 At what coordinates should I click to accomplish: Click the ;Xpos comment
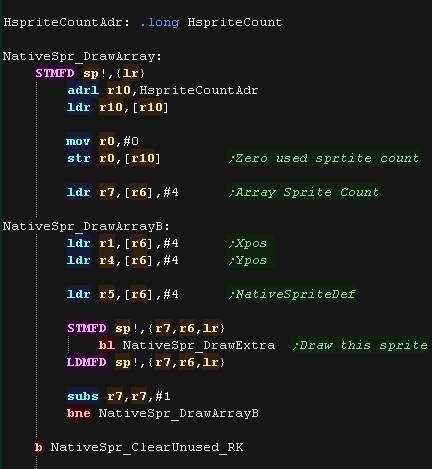click(248, 243)
